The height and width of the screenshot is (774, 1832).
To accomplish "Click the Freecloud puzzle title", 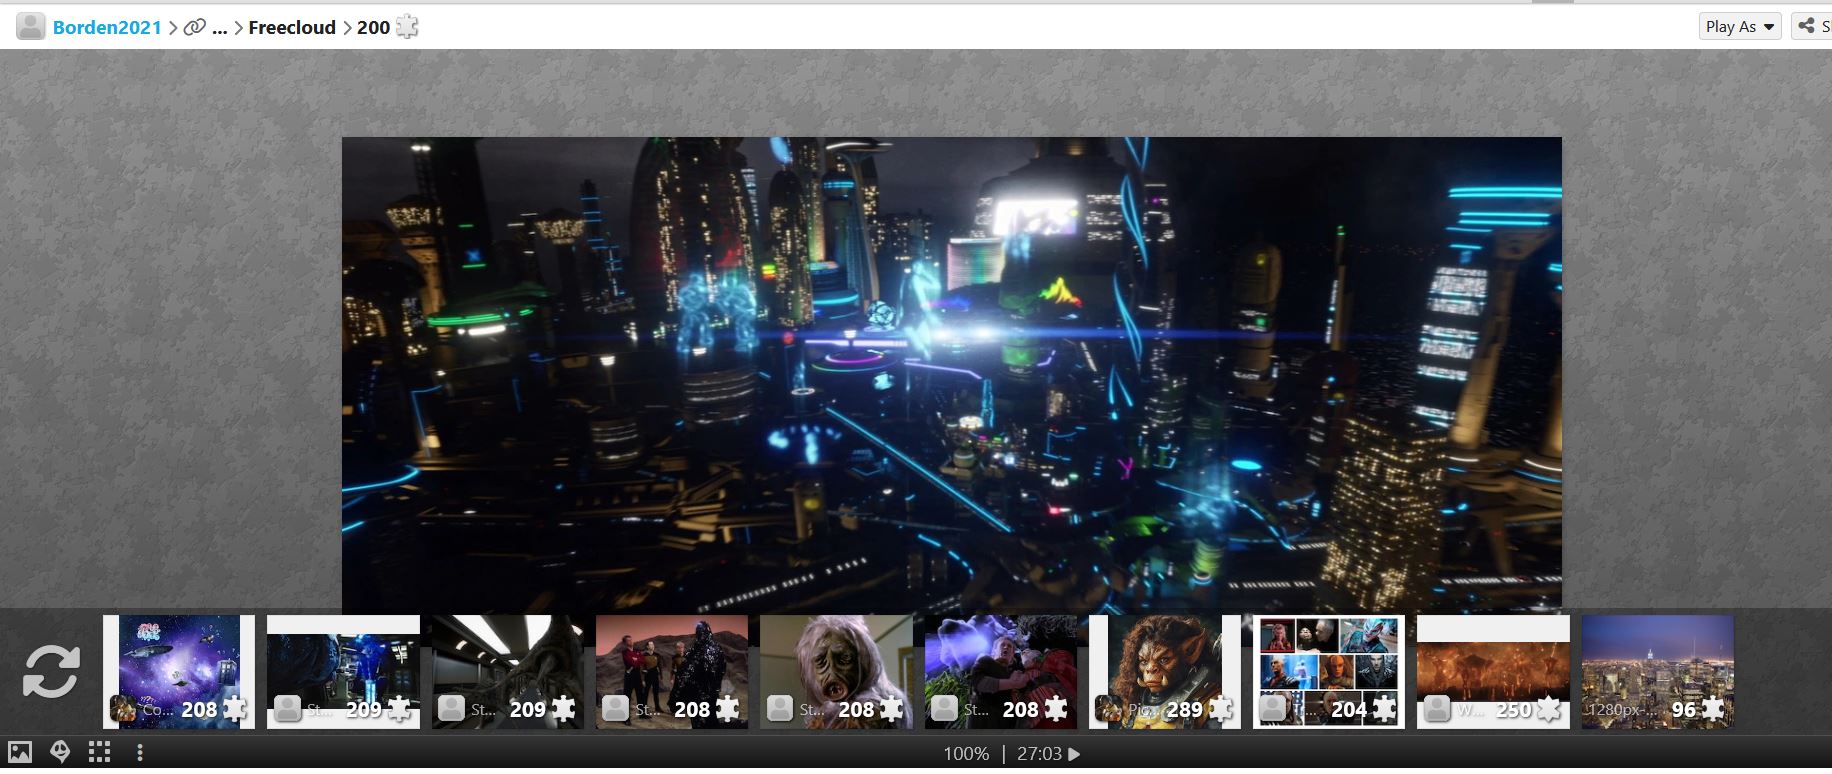I will tap(292, 27).
